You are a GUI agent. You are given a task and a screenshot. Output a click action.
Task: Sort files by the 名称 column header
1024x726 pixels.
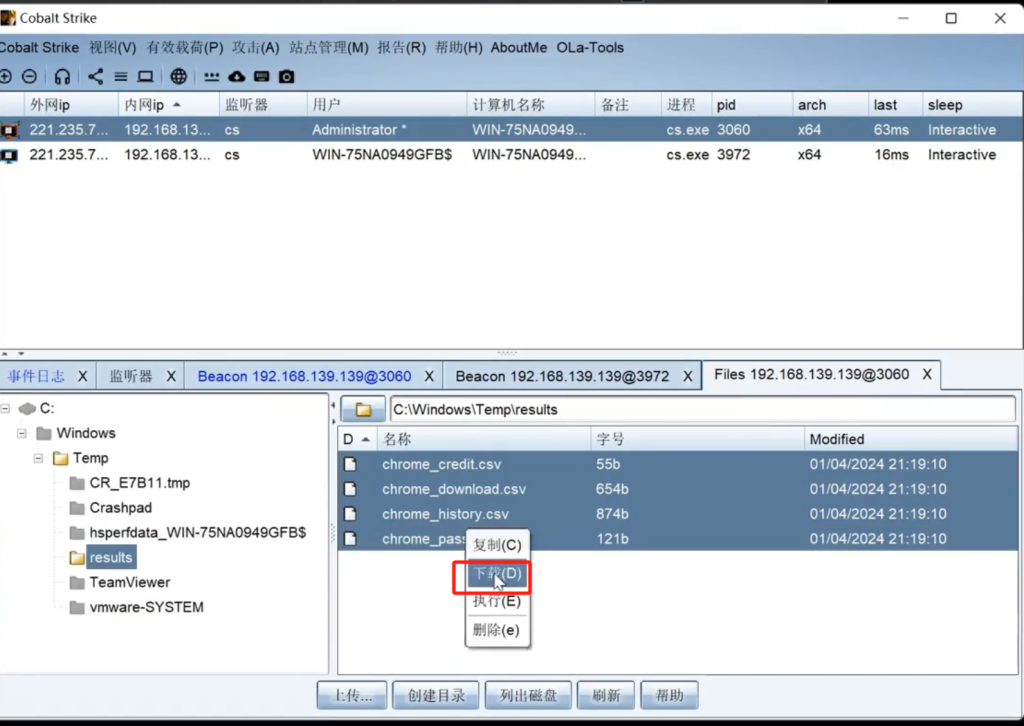pyautogui.click(x=483, y=439)
